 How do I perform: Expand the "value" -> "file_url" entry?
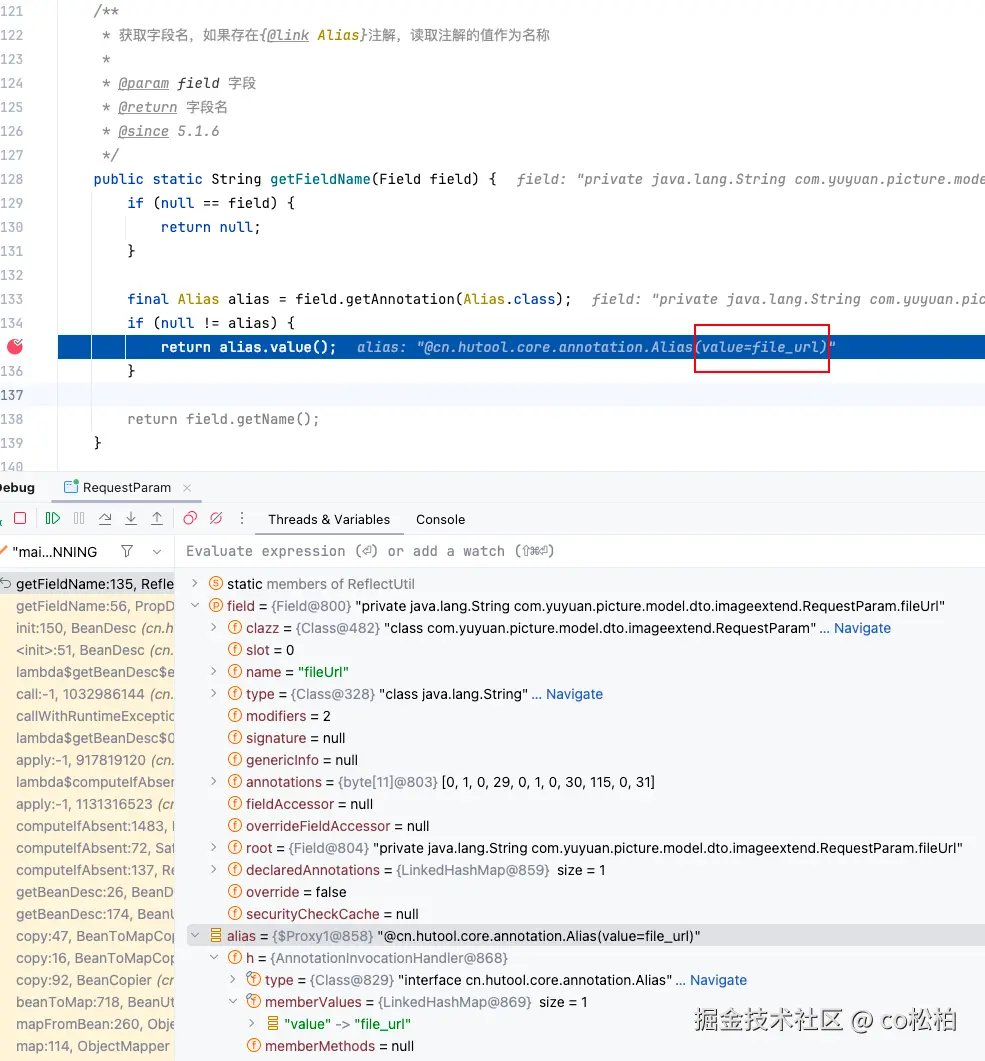(x=252, y=1023)
